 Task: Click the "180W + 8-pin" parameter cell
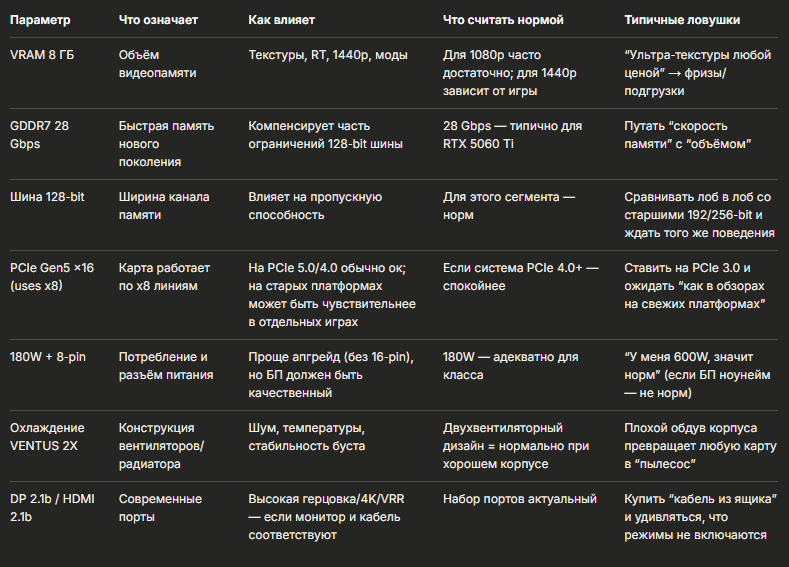(48, 357)
